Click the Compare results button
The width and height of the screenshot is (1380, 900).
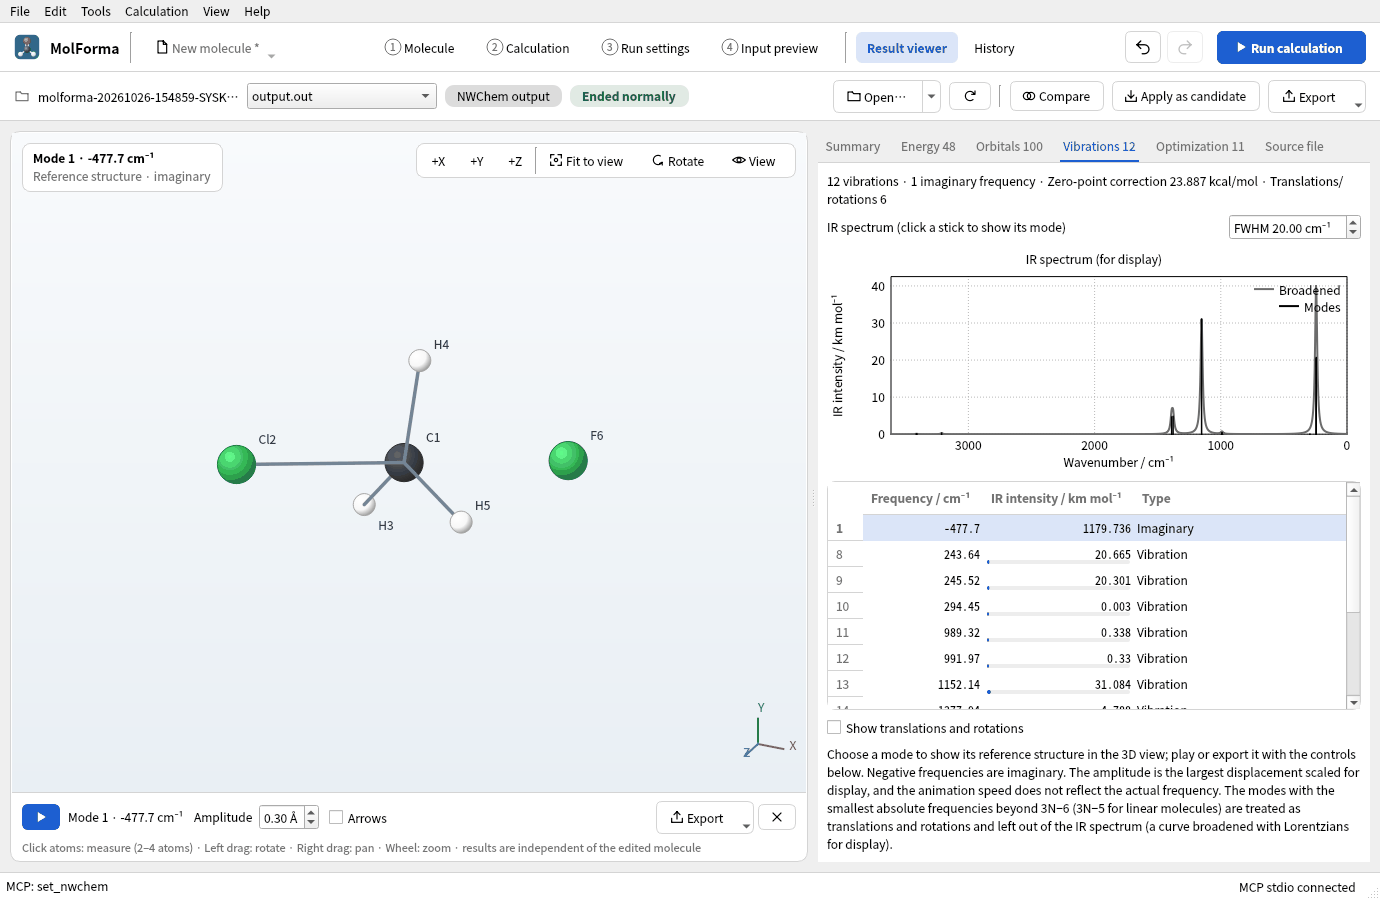pyautogui.click(x=1057, y=96)
